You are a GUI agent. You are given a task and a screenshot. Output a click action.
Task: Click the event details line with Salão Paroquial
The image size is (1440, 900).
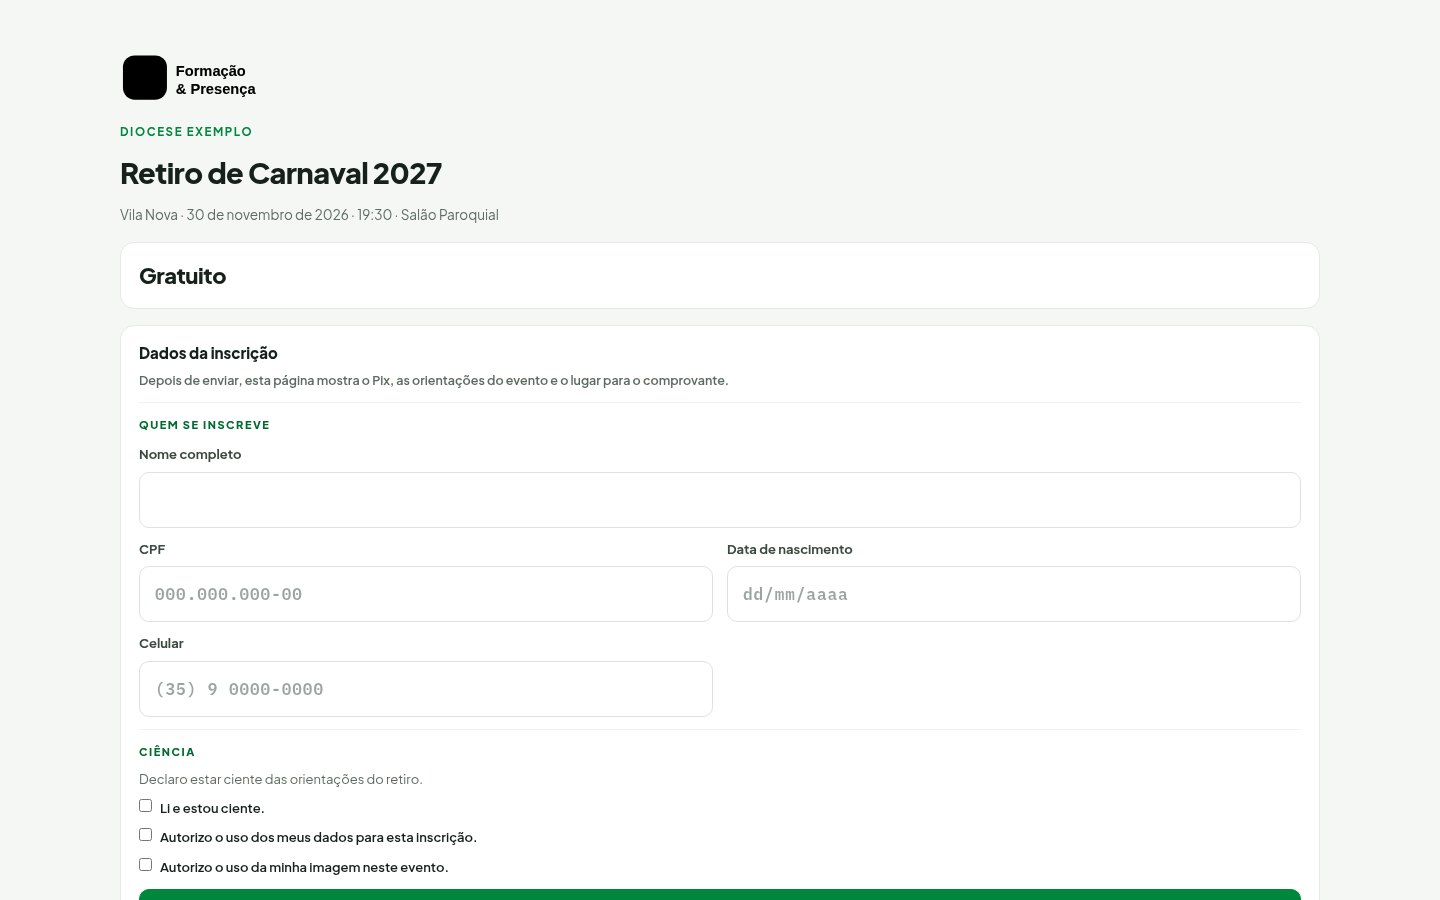309,215
